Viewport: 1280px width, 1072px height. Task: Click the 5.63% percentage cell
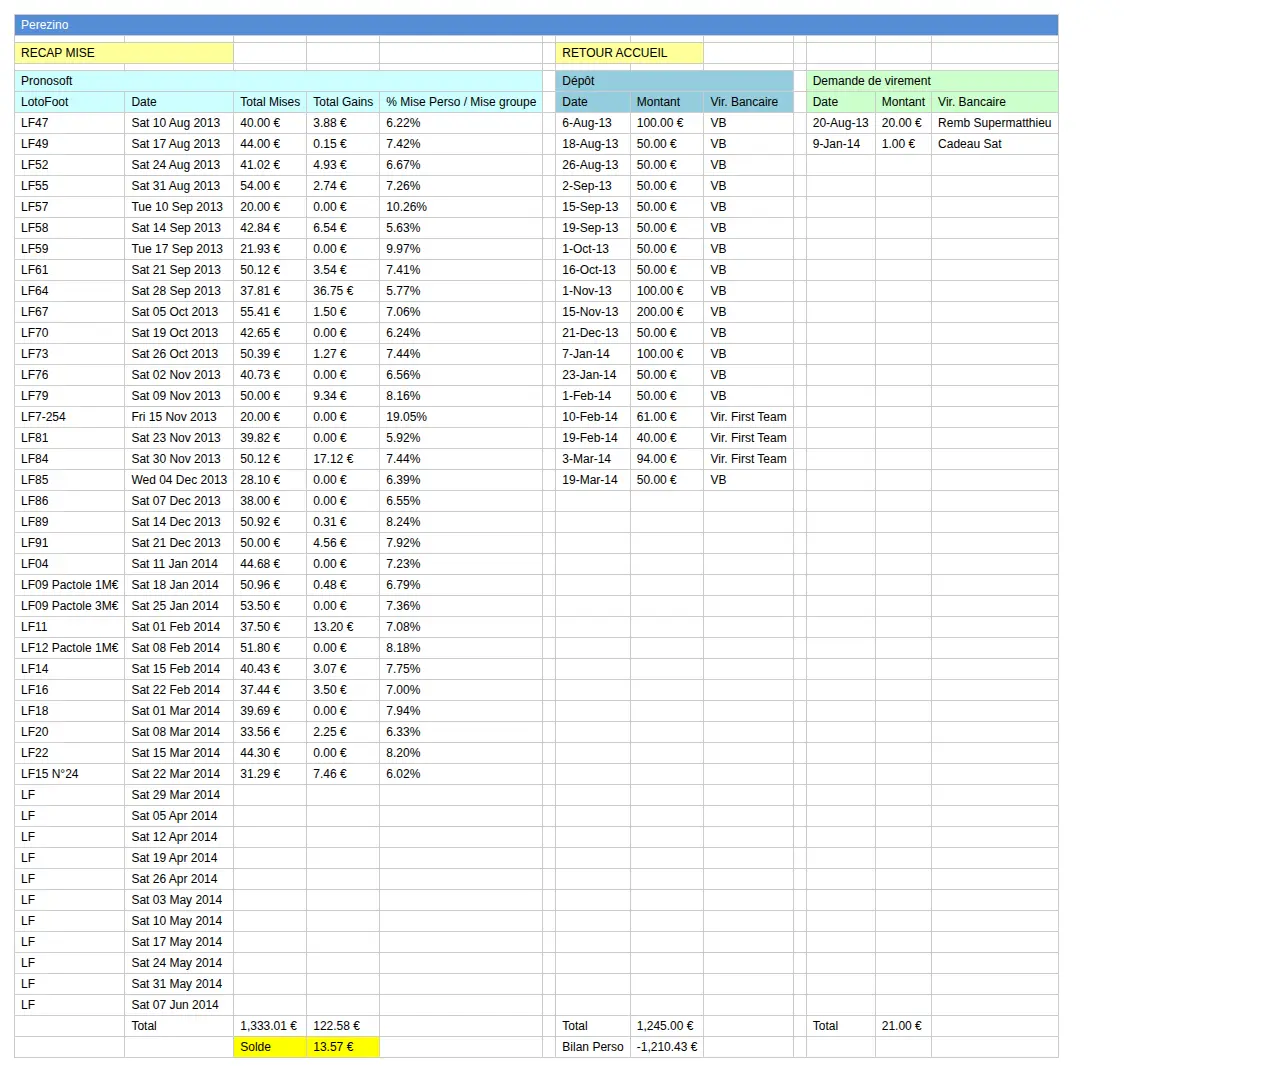[461, 228]
